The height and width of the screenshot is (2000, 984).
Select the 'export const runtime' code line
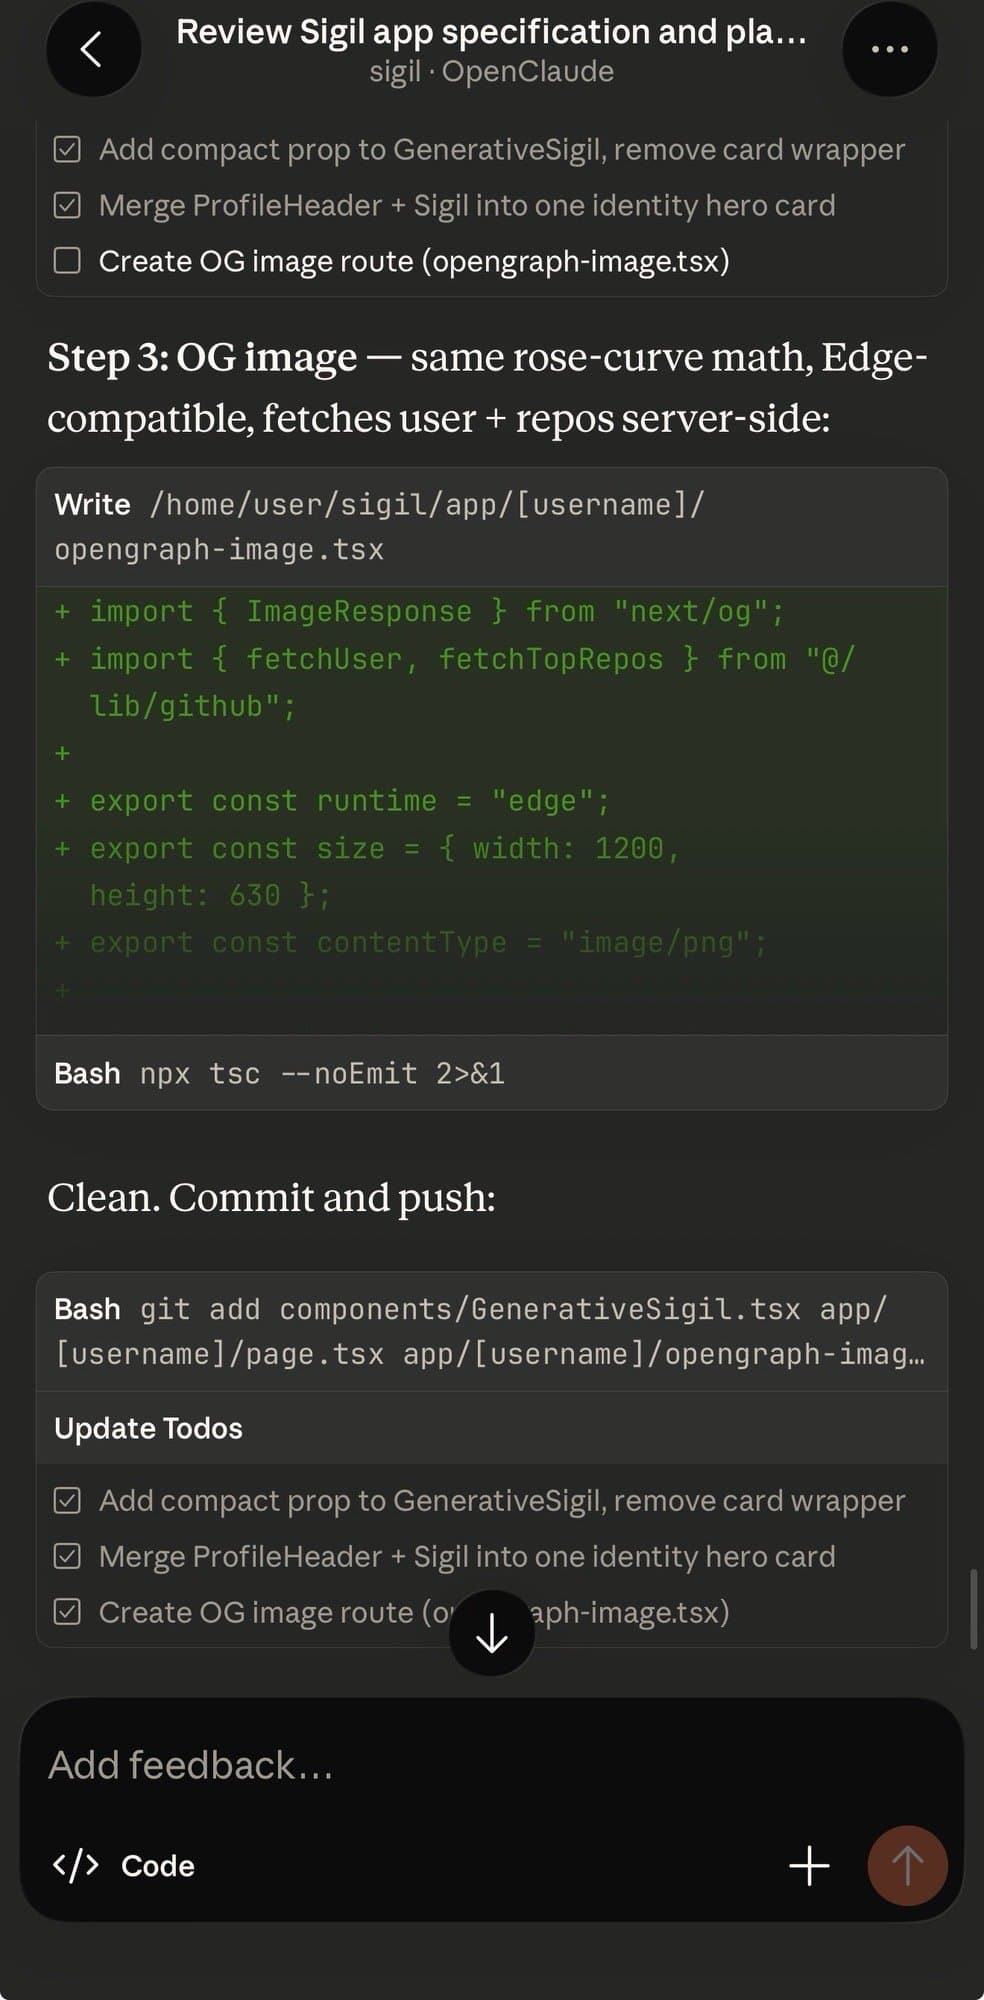[346, 800]
